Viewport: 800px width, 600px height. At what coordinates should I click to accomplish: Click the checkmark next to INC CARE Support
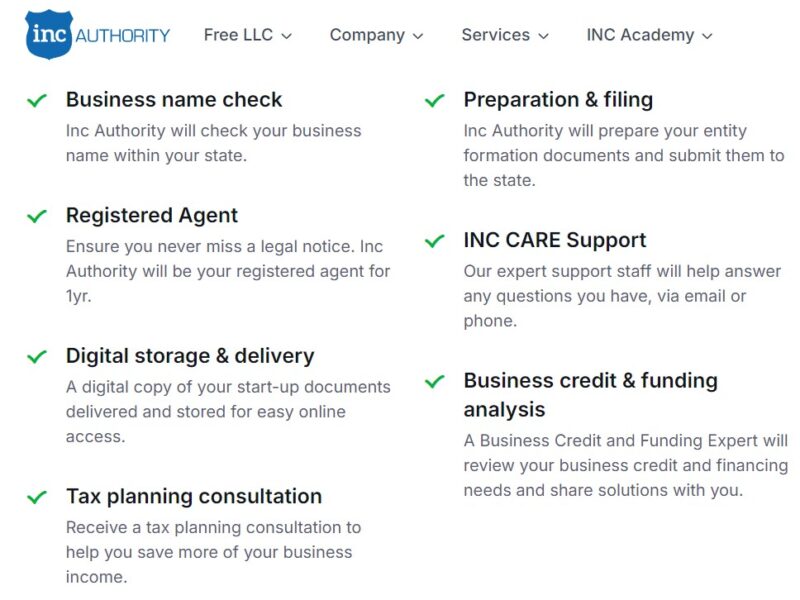click(x=434, y=241)
